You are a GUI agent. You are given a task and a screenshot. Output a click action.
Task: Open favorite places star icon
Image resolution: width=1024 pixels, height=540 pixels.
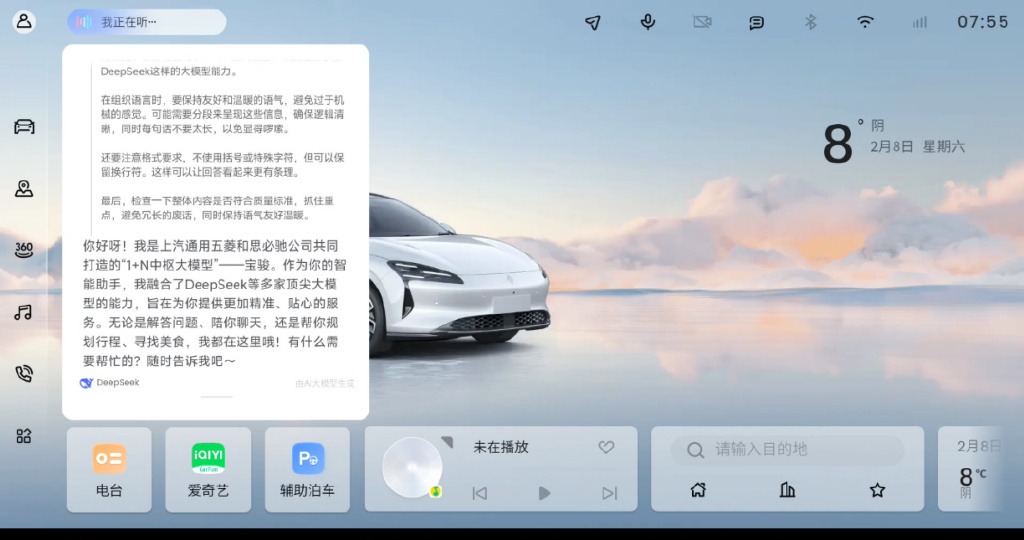coord(877,490)
